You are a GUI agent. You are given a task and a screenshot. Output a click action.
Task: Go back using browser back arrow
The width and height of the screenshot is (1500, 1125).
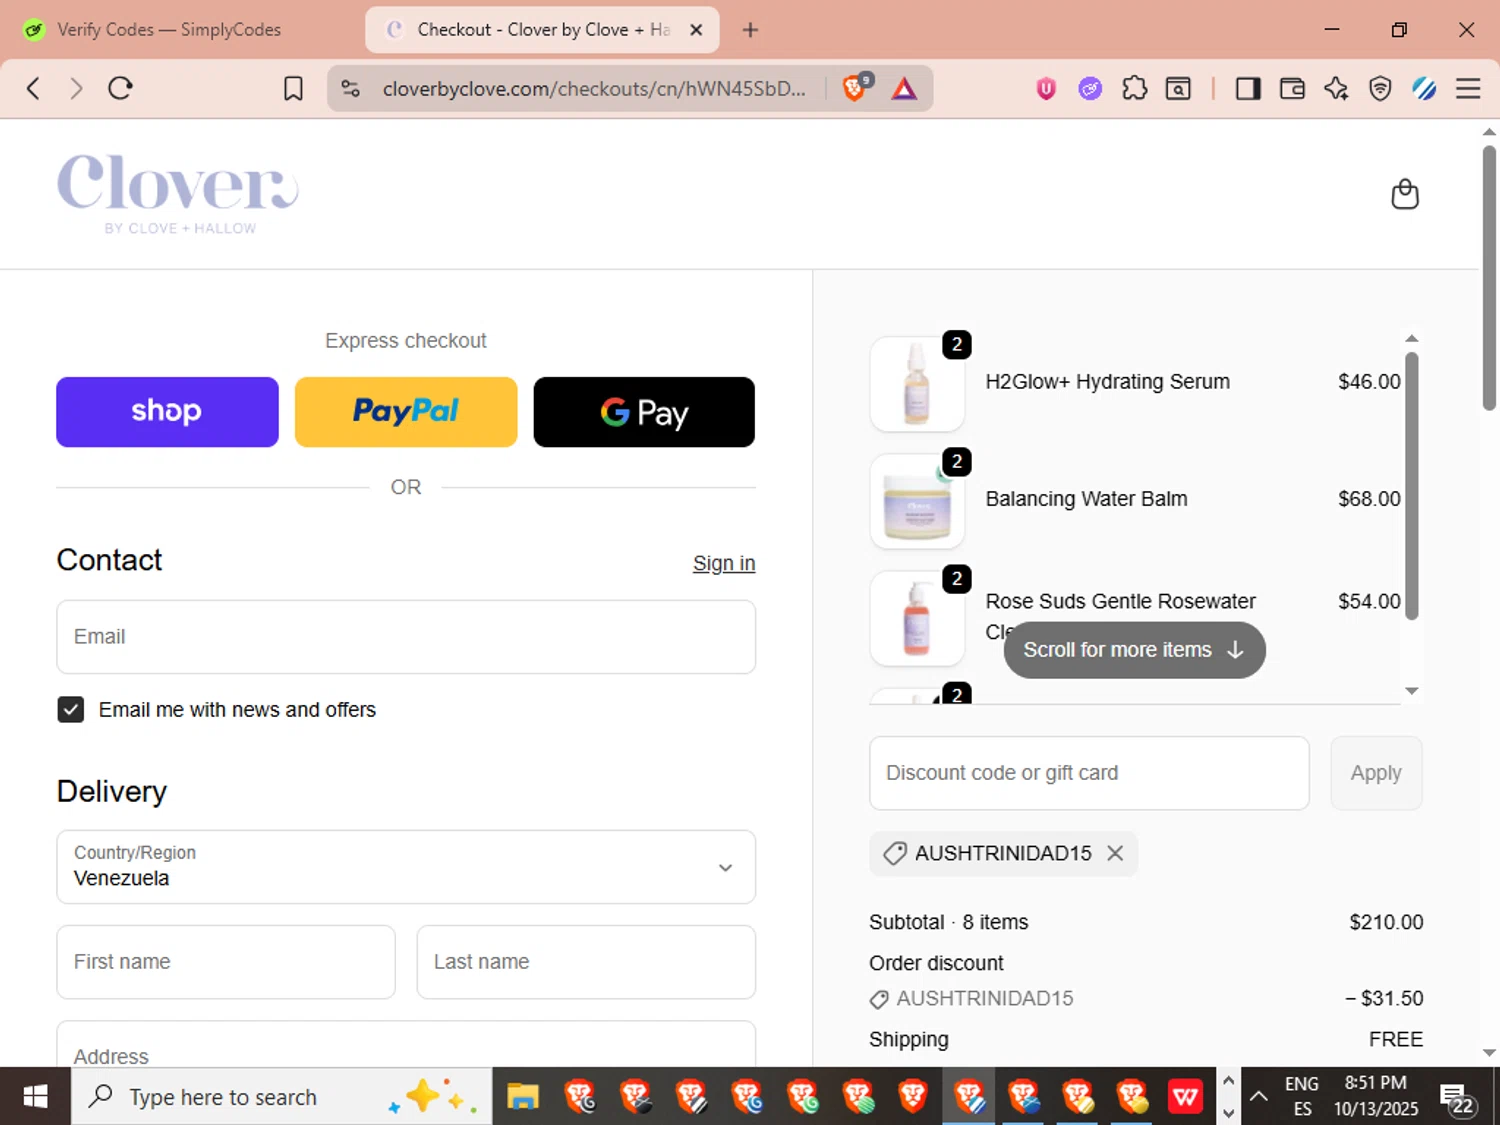pyautogui.click(x=33, y=88)
